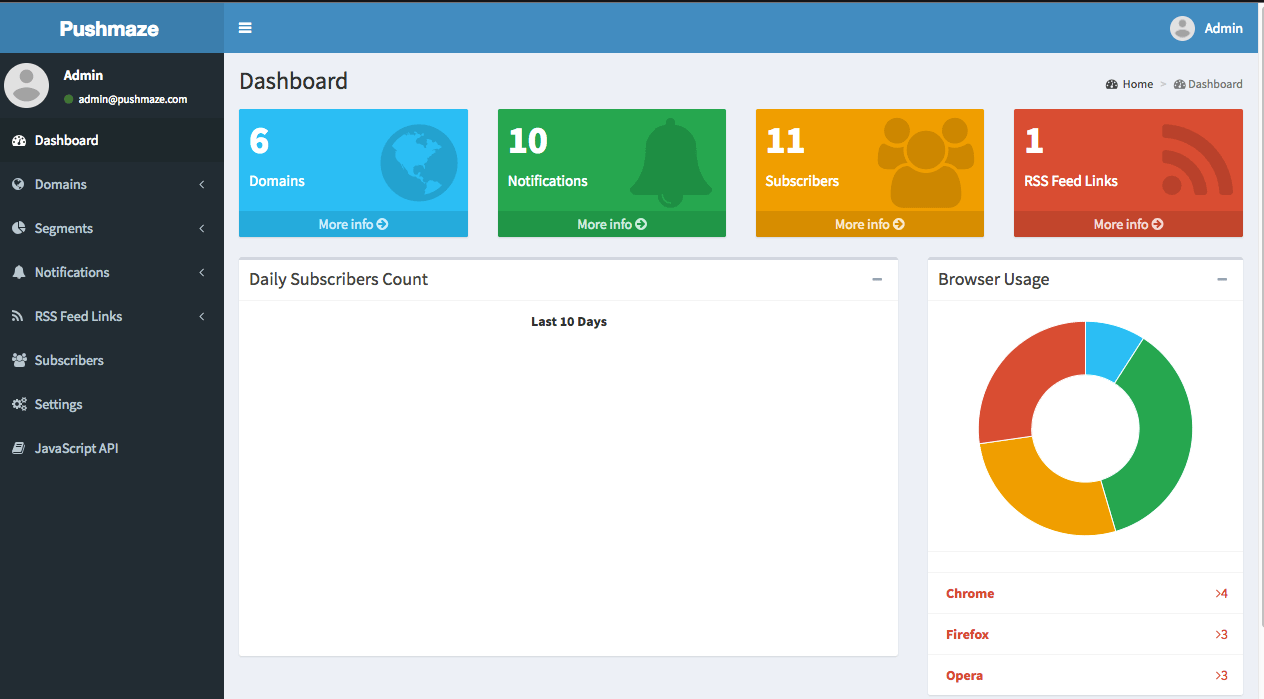
Task: Click the RSS Feed Links sidebar icon
Action: tap(17, 316)
